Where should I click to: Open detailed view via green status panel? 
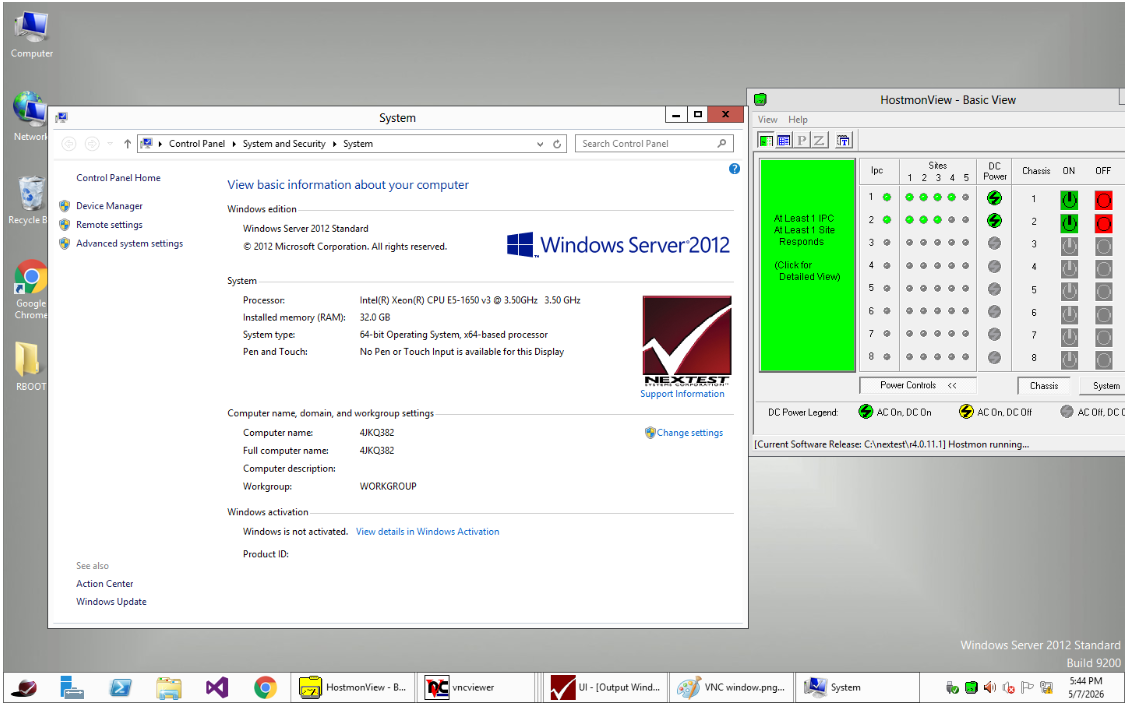click(x=807, y=265)
